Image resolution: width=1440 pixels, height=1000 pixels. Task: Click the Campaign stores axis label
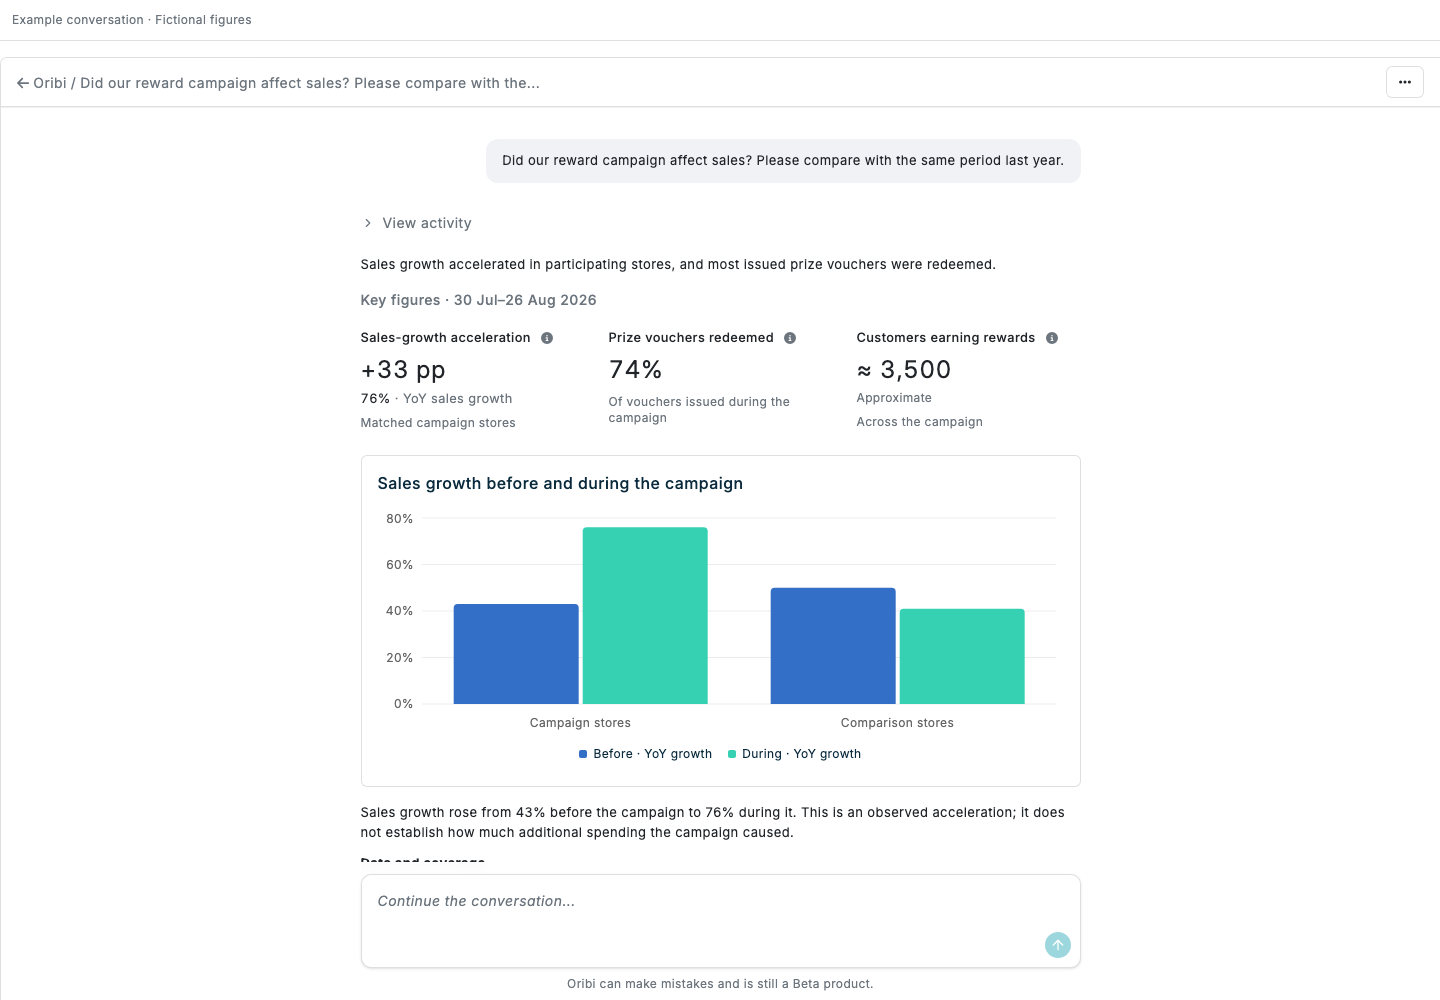pyautogui.click(x=580, y=723)
